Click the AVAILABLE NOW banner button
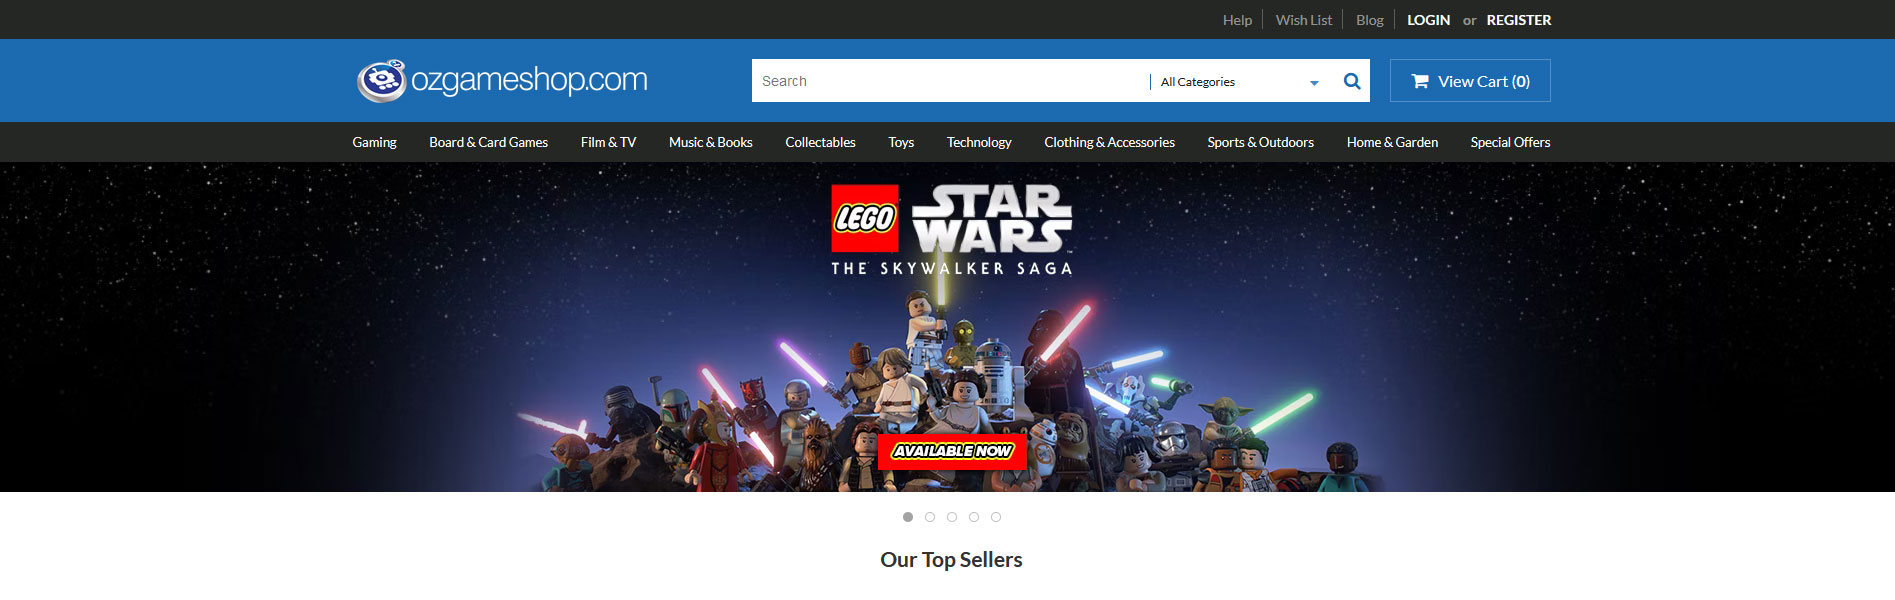 pyautogui.click(x=952, y=451)
